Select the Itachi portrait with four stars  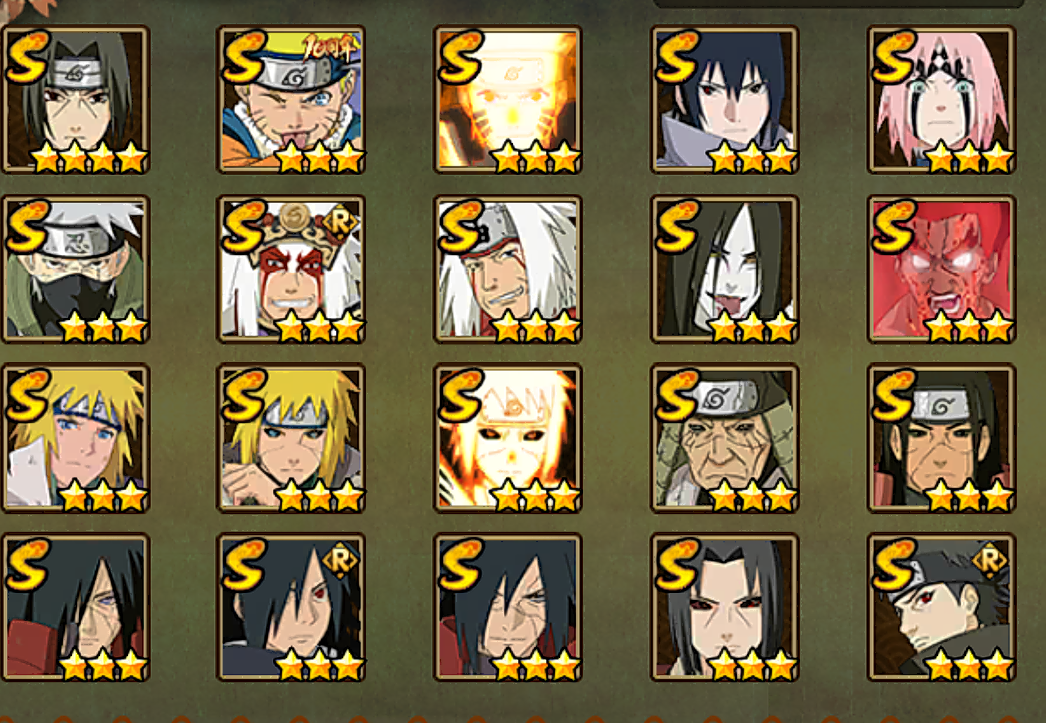coord(75,100)
